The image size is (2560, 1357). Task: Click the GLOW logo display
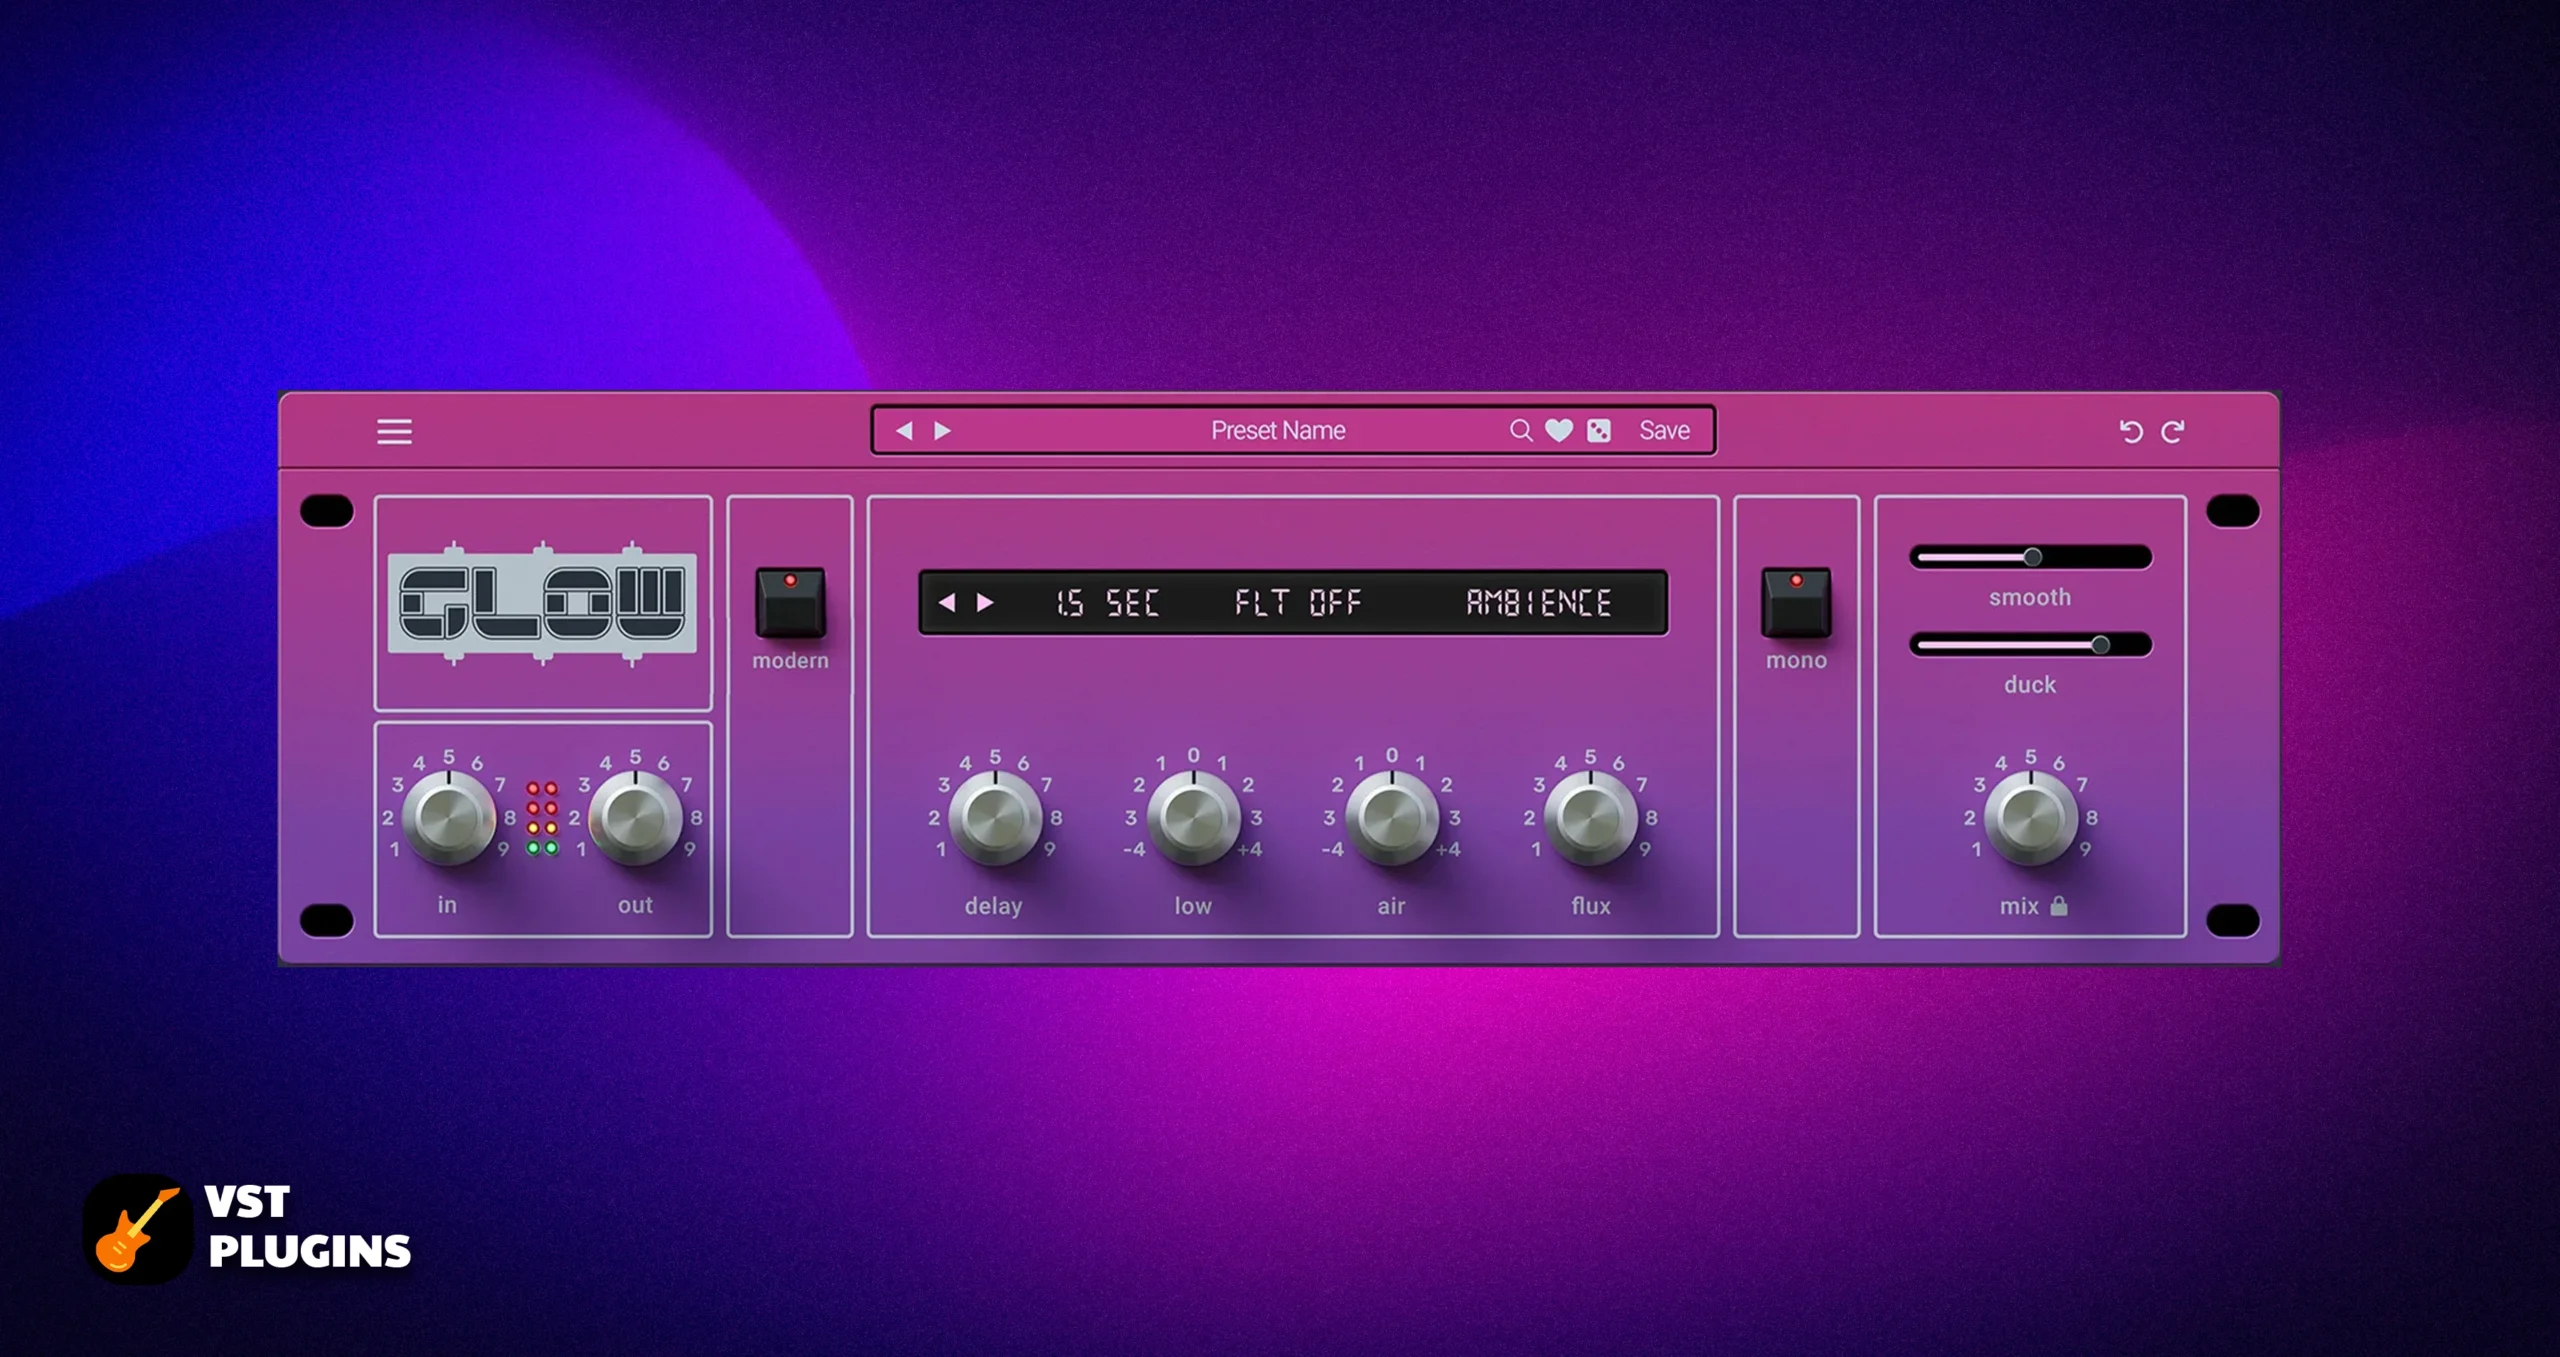pos(542,603)
